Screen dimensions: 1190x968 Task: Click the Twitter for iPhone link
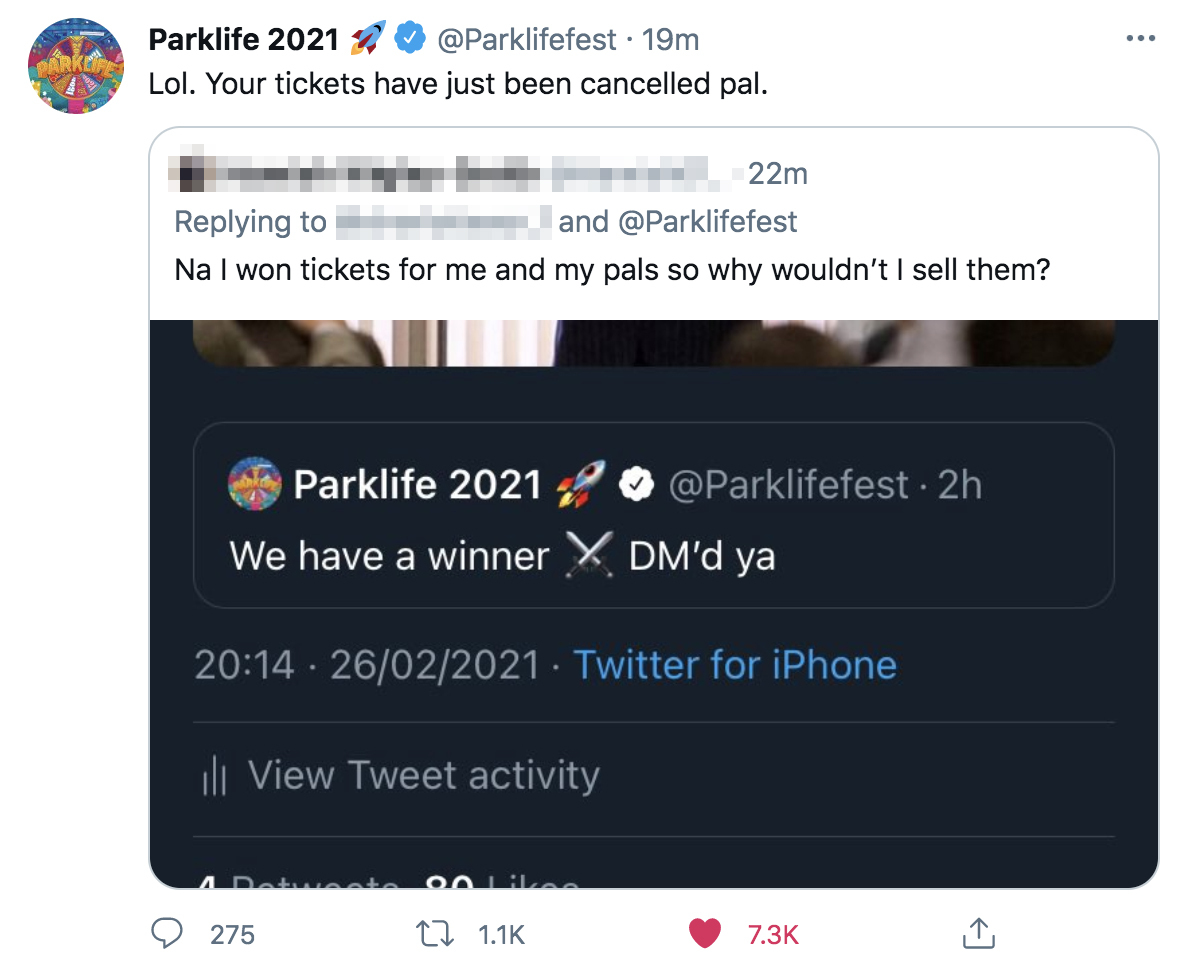[x=735, y=665]
